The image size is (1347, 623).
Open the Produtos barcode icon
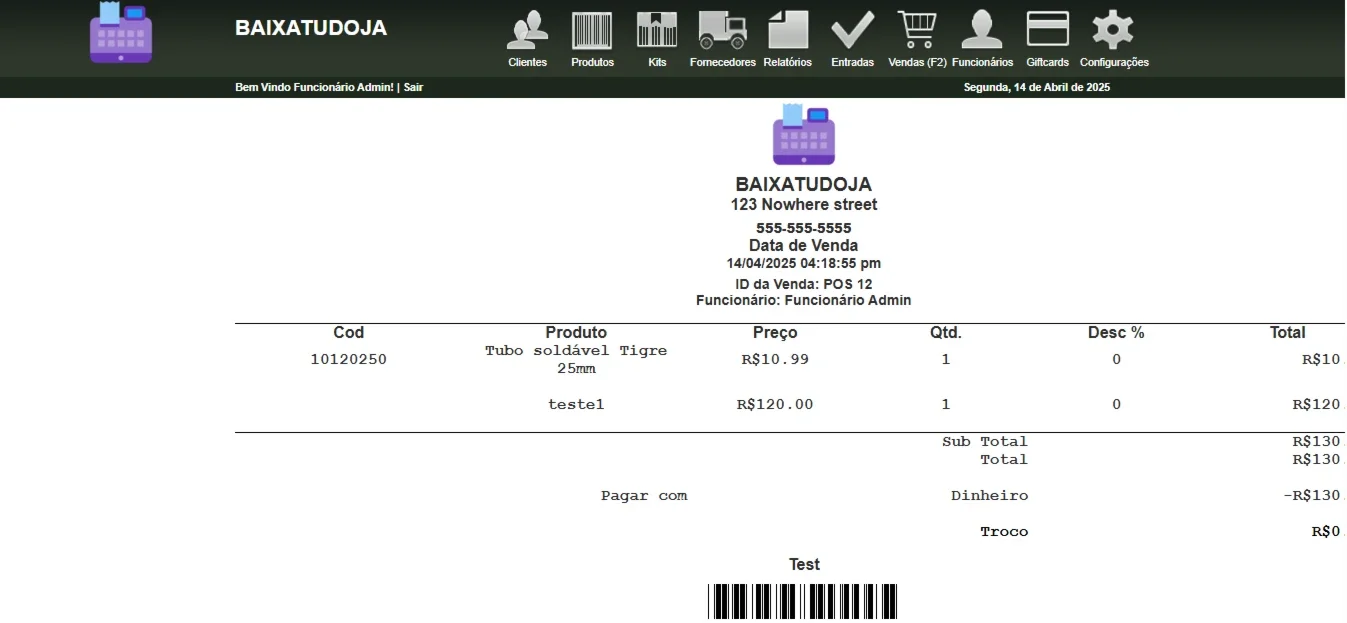click(592, 30)
